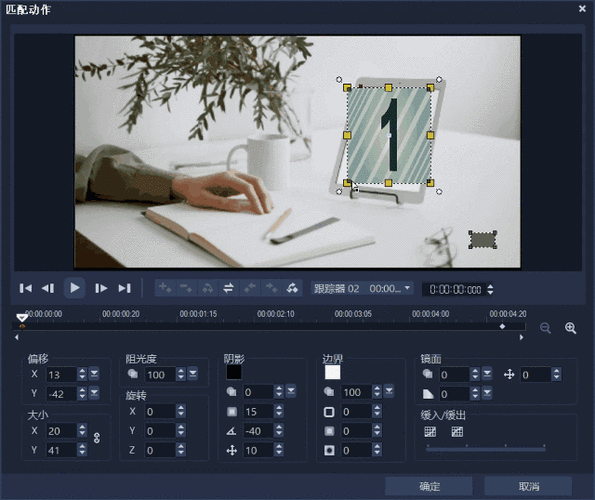Close the 匹配动作 dialog
The height and width of the screenshot is (500, 595).
(x=582, y=8)
